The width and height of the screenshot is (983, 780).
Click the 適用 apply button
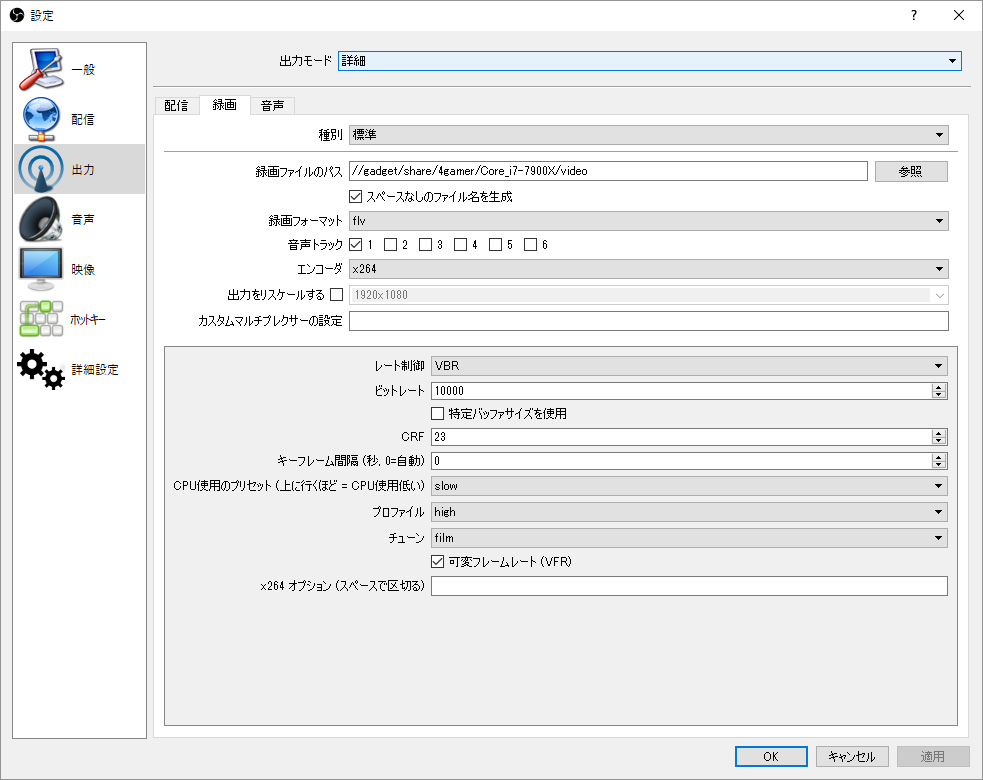click(x=933, y=756)
